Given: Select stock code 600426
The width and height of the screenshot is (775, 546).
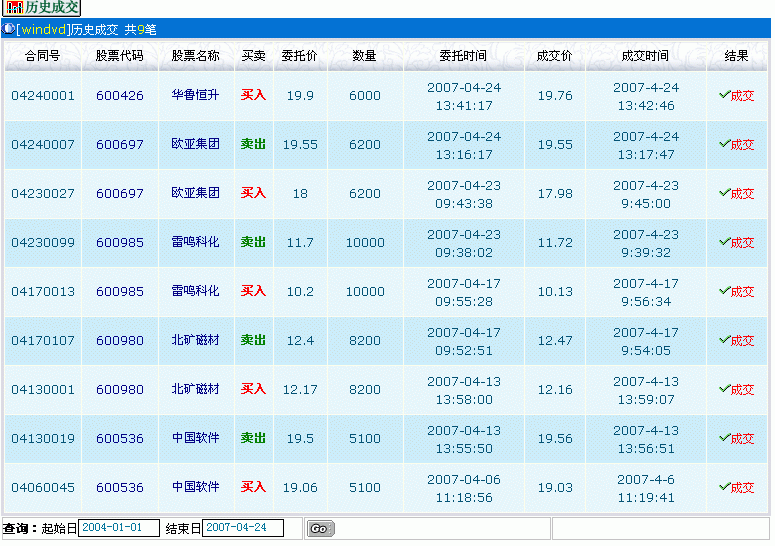Looking at the screenshot, I should pyautogui.click(x=120, y=96).
